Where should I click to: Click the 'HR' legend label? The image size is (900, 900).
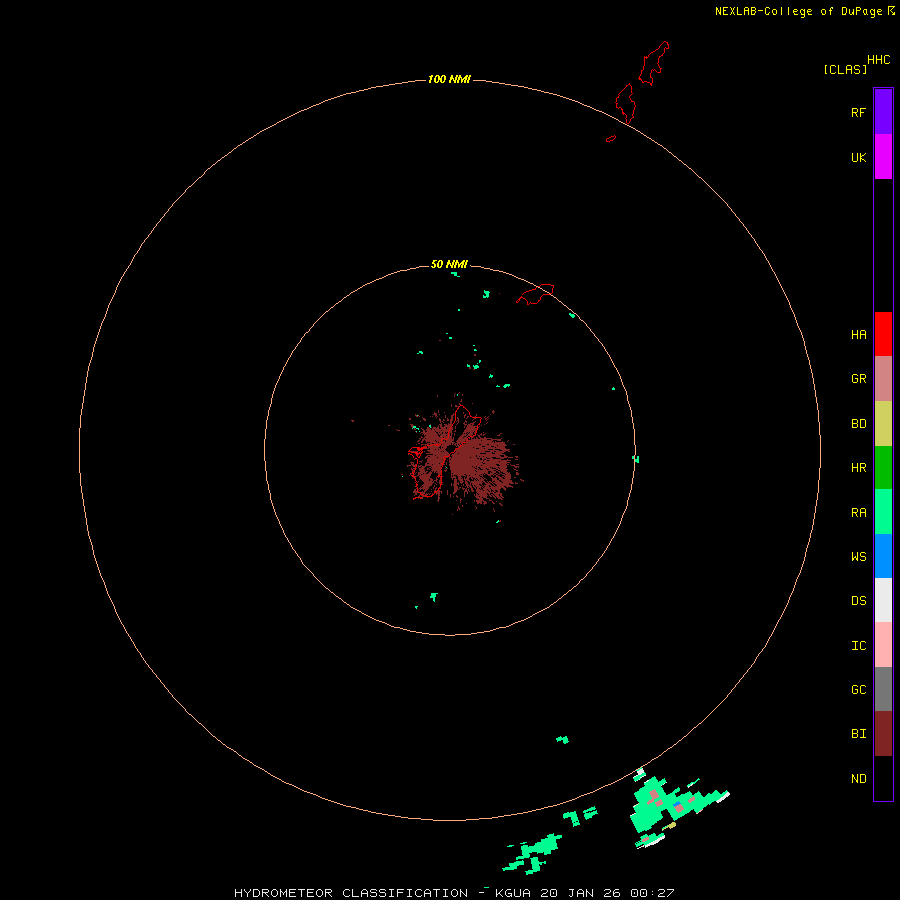858,468
